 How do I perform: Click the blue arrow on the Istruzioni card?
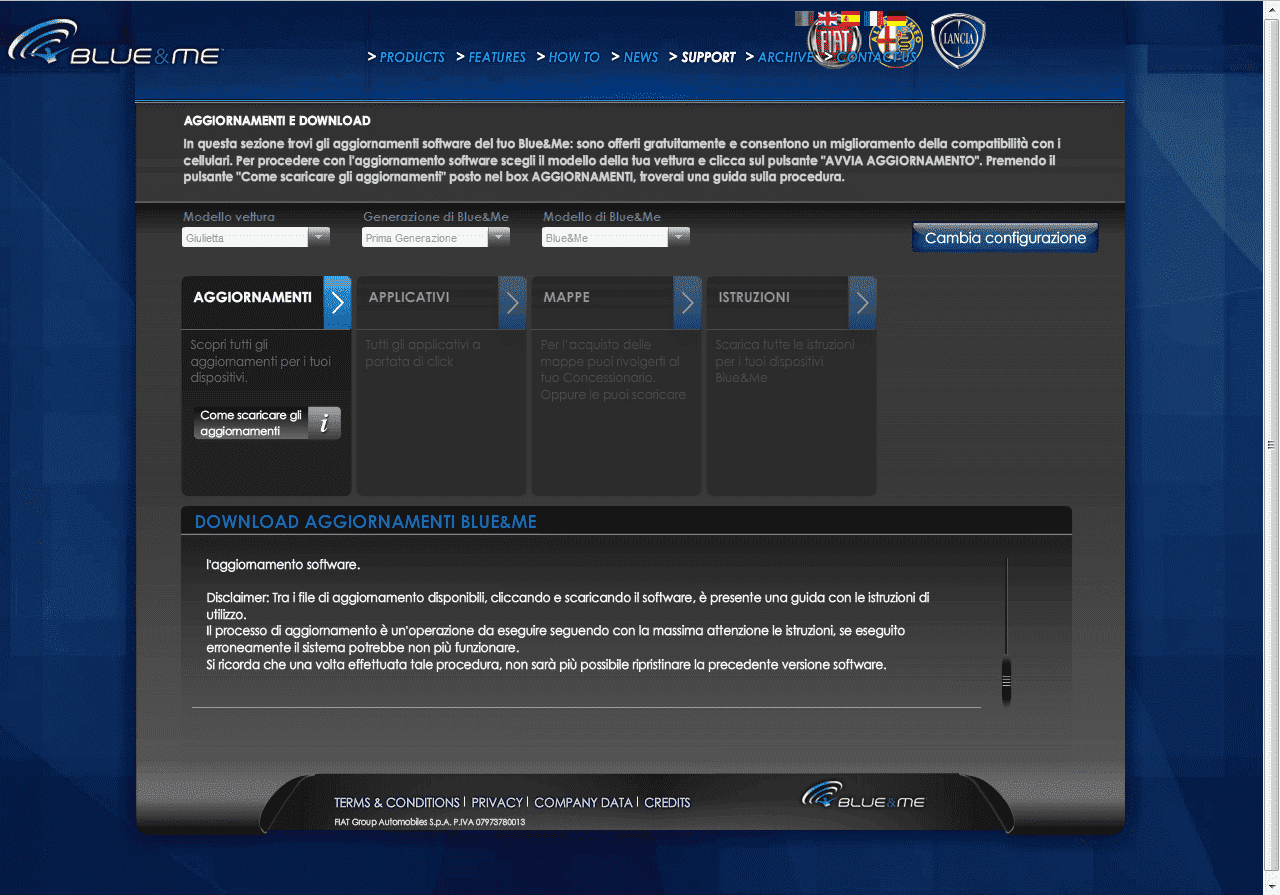[x=862, y=302]
